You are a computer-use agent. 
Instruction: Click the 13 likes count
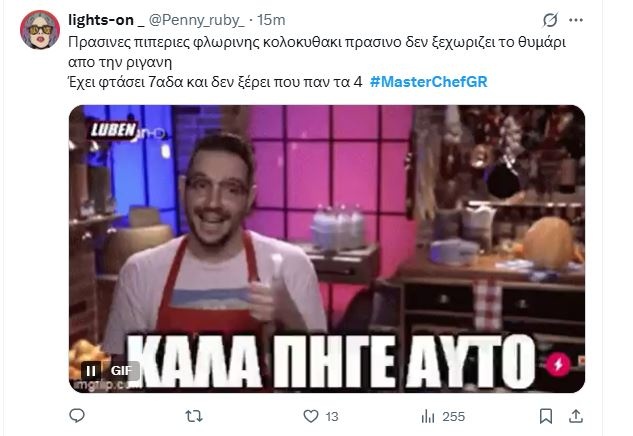[x=332, y=417]
